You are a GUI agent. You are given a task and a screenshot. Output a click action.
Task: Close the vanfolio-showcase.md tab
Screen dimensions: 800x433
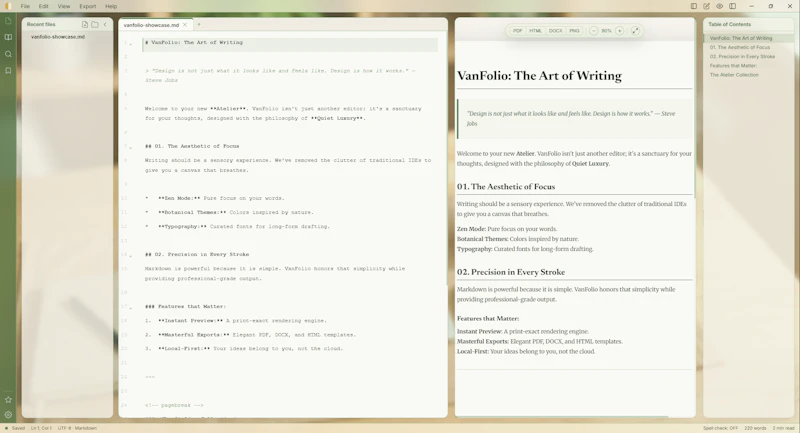[x=185, y=24]
